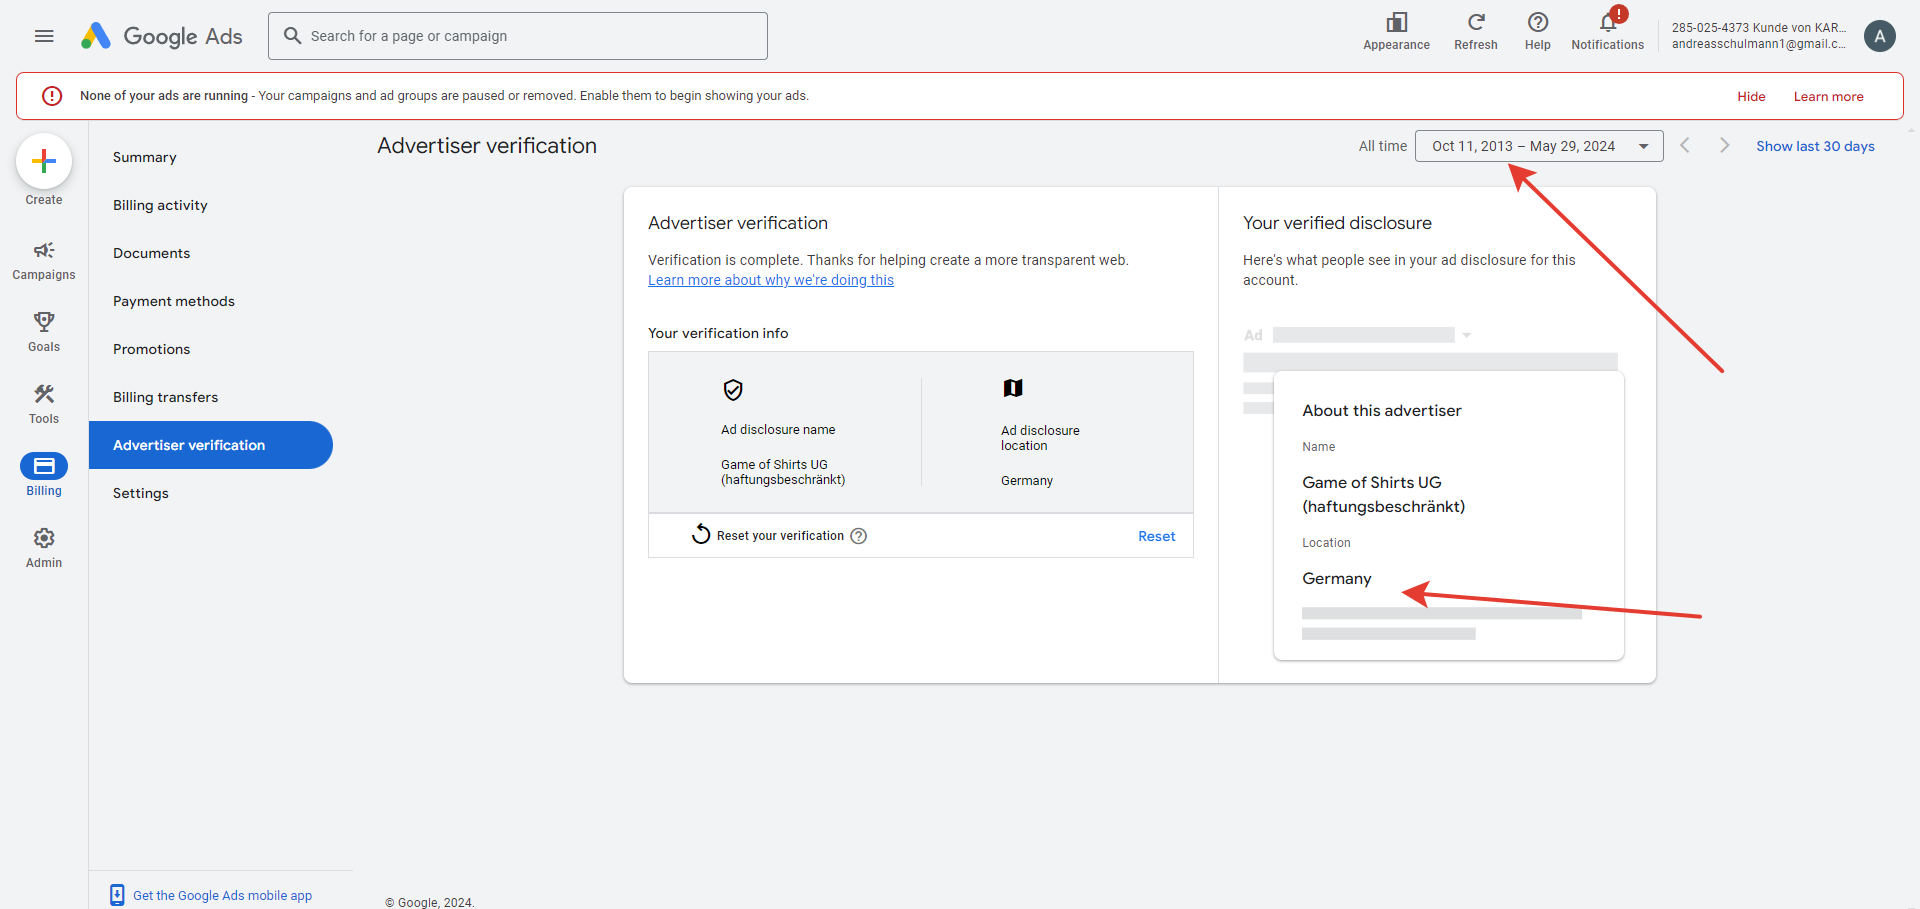Click the Create plus button
This screenshot has width=1920, height=909.
click(x=44, y=161)
